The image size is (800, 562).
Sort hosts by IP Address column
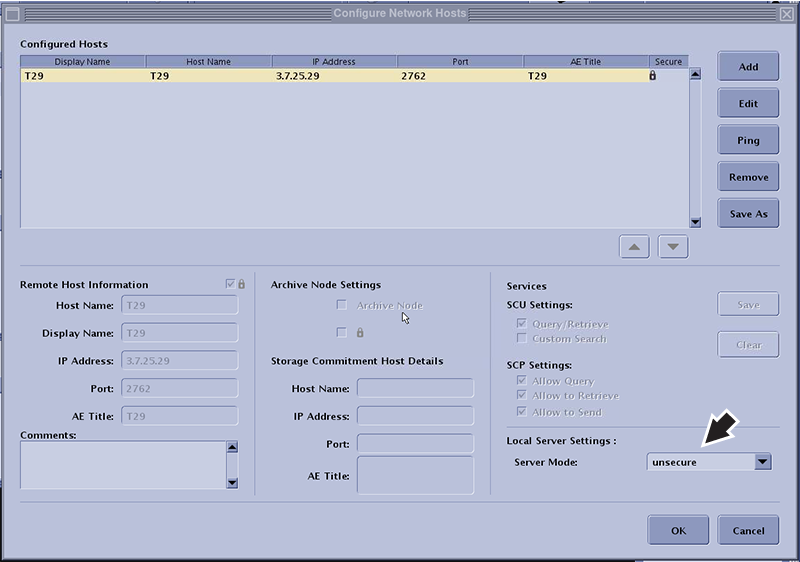pos(334,61)
